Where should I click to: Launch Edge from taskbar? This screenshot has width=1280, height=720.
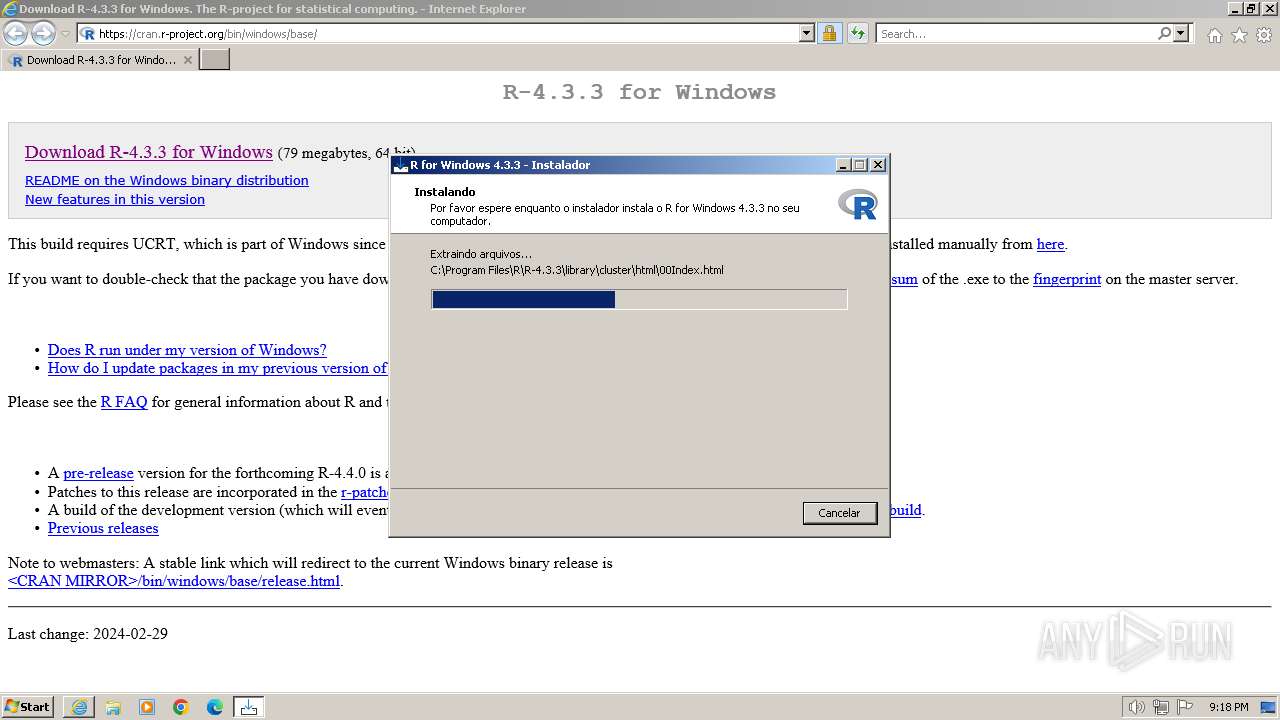pos(215,707)
